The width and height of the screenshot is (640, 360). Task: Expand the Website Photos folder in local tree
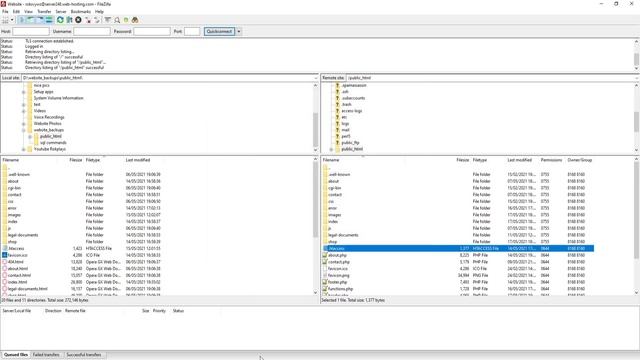point(24,124)
